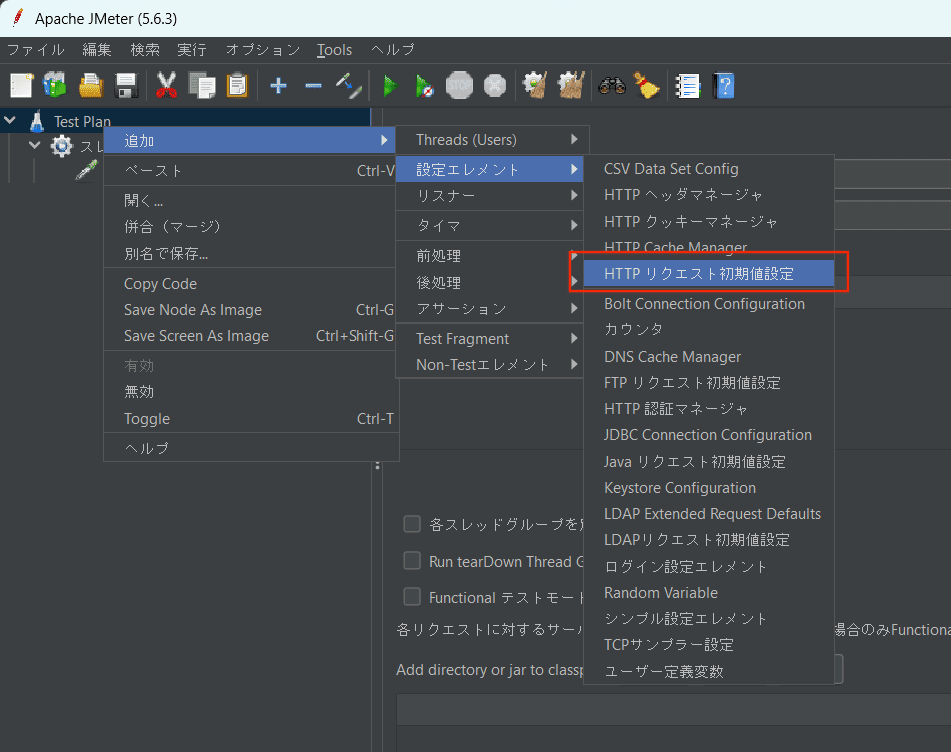This screenshot has width=951, height=752.
Task: Click the Paste clipboard icon
Action: (237, 85)
